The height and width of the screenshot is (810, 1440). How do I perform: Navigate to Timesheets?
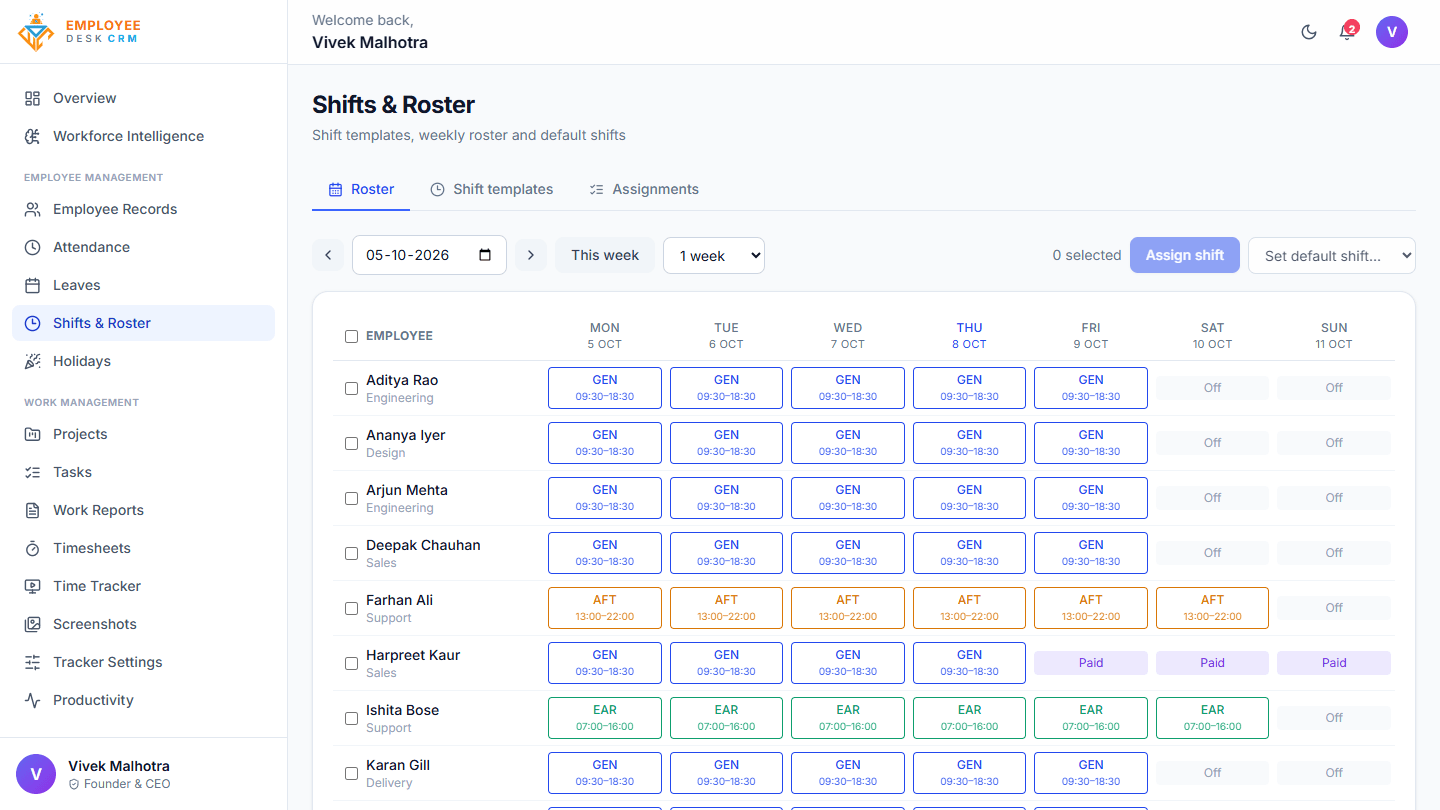[143, 548]
